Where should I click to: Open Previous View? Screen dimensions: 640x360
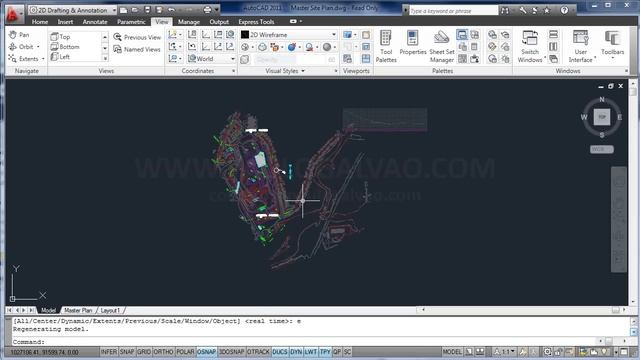point(137,37)
